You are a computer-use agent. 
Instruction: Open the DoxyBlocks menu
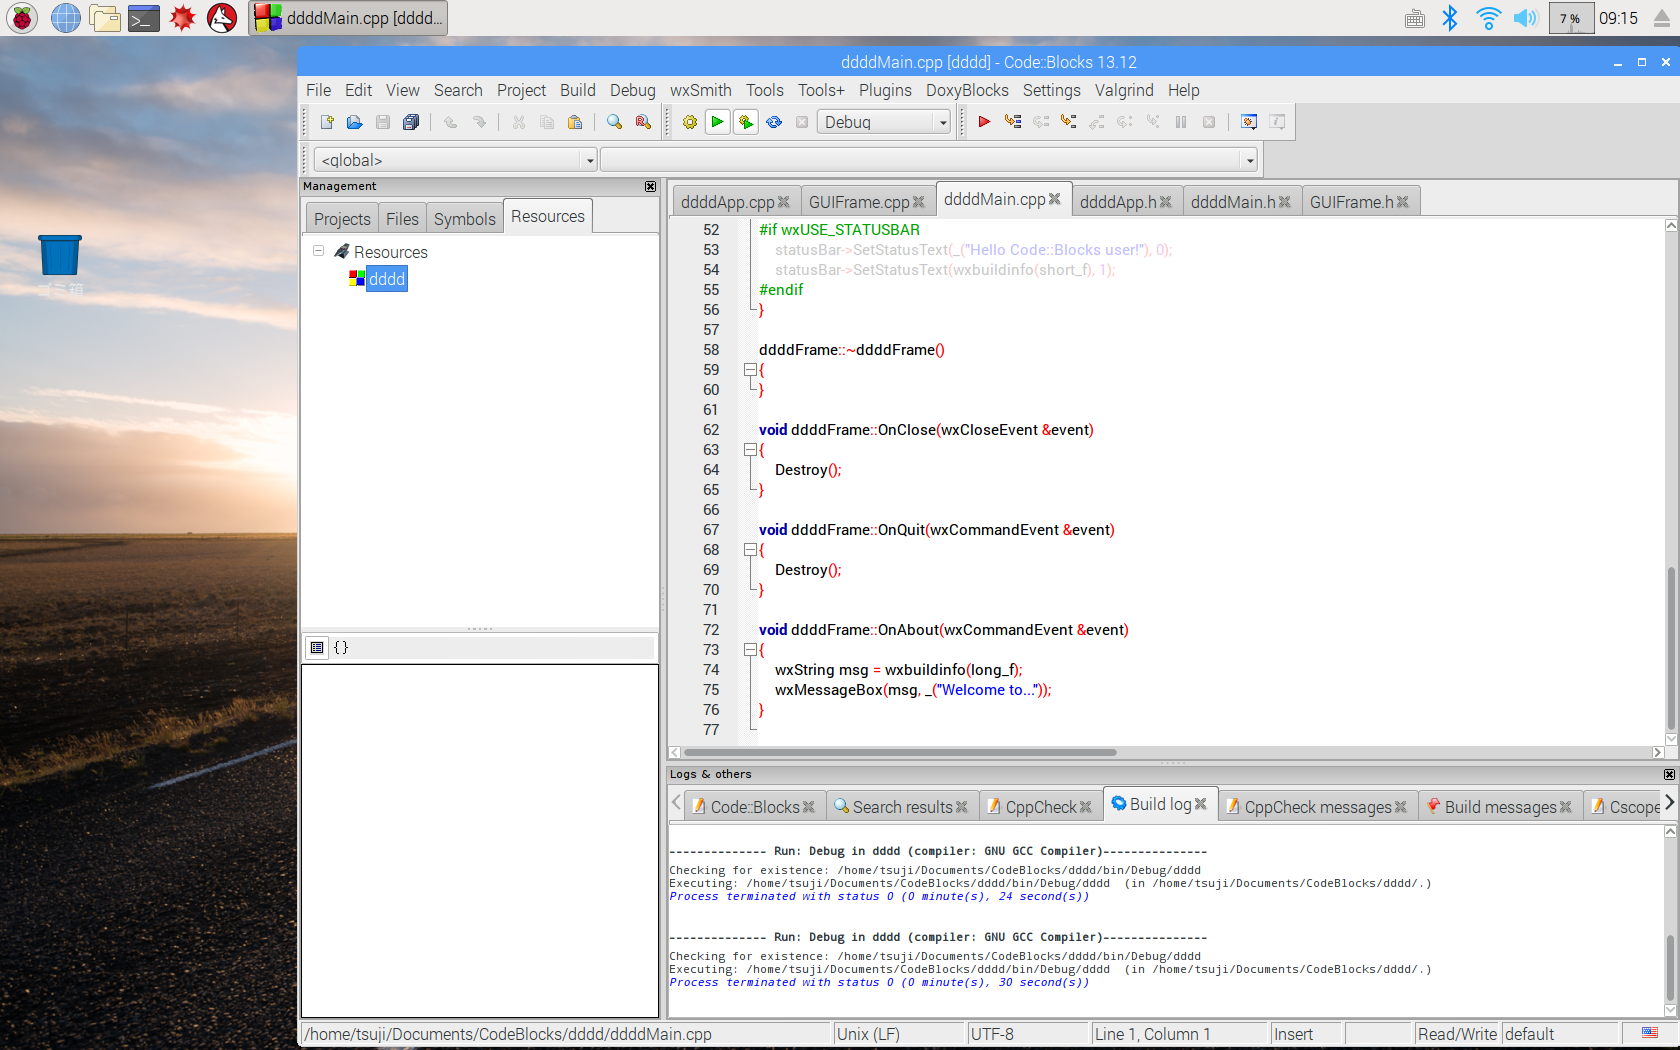click(x=967, y=90)
